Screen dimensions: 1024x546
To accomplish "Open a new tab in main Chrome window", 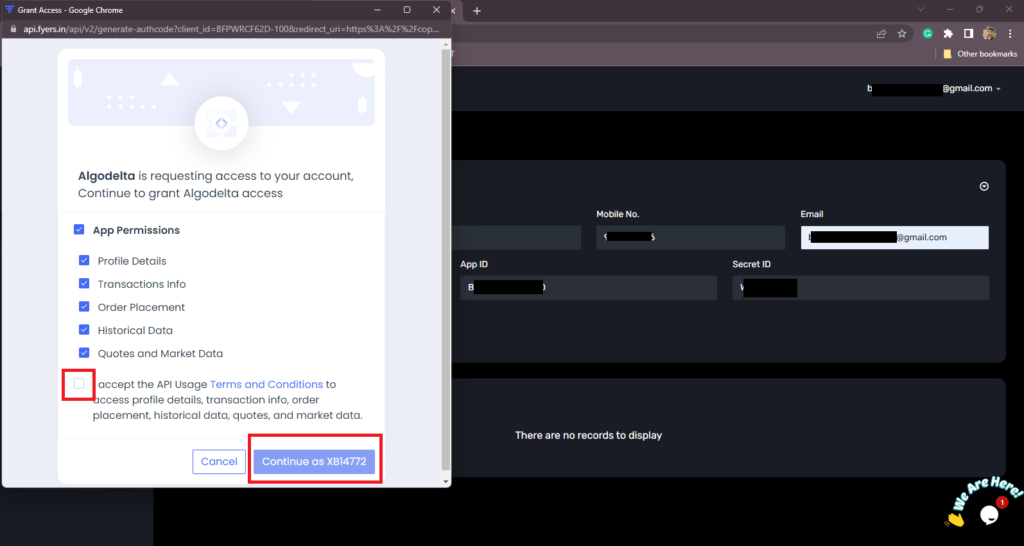I will coord(477,10).
